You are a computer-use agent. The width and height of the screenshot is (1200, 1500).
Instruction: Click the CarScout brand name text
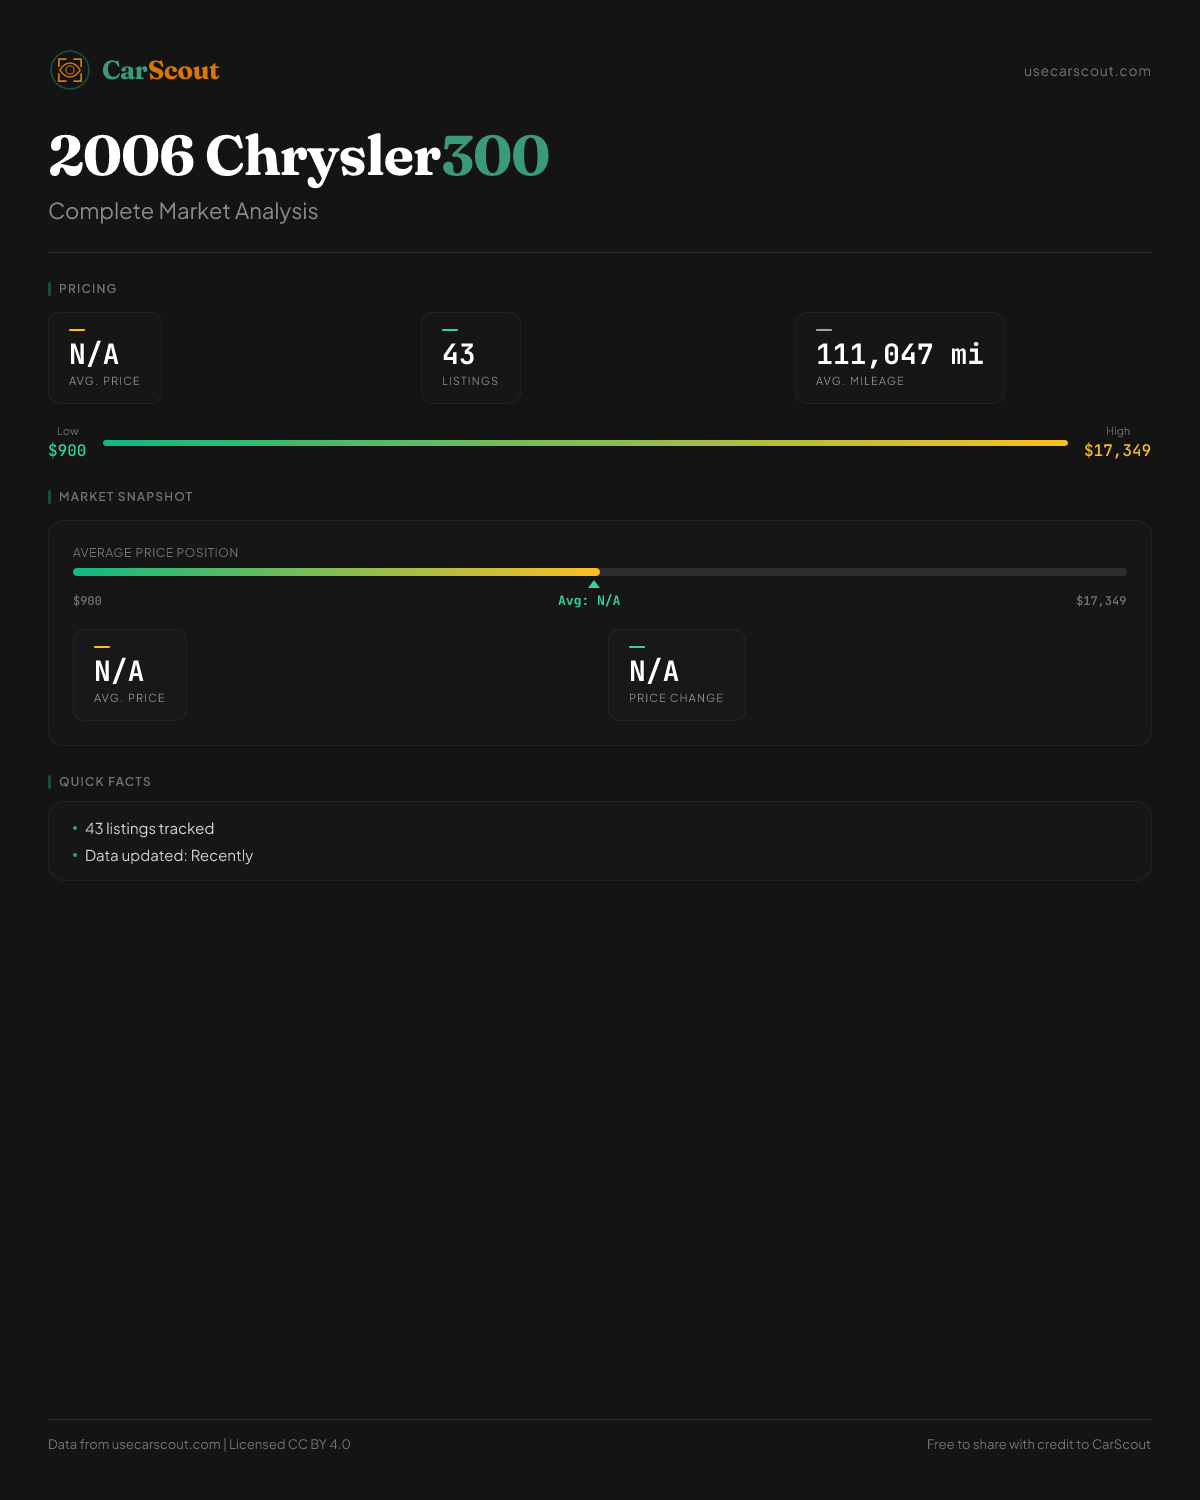161,70
